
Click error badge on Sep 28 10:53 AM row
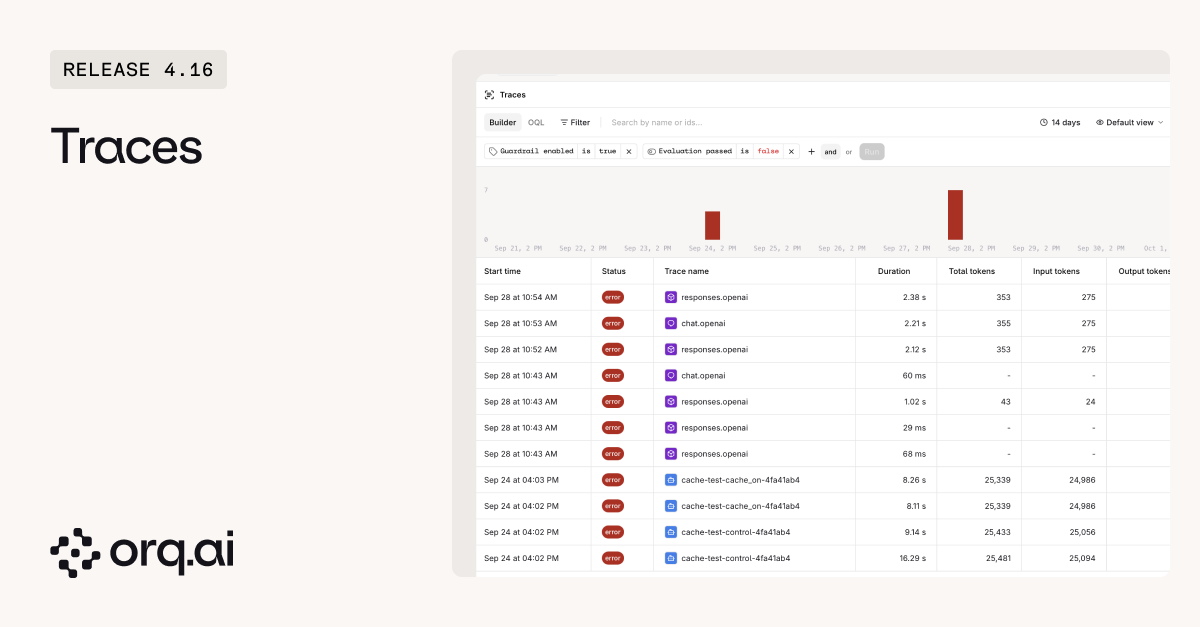[x=613, y=323]
